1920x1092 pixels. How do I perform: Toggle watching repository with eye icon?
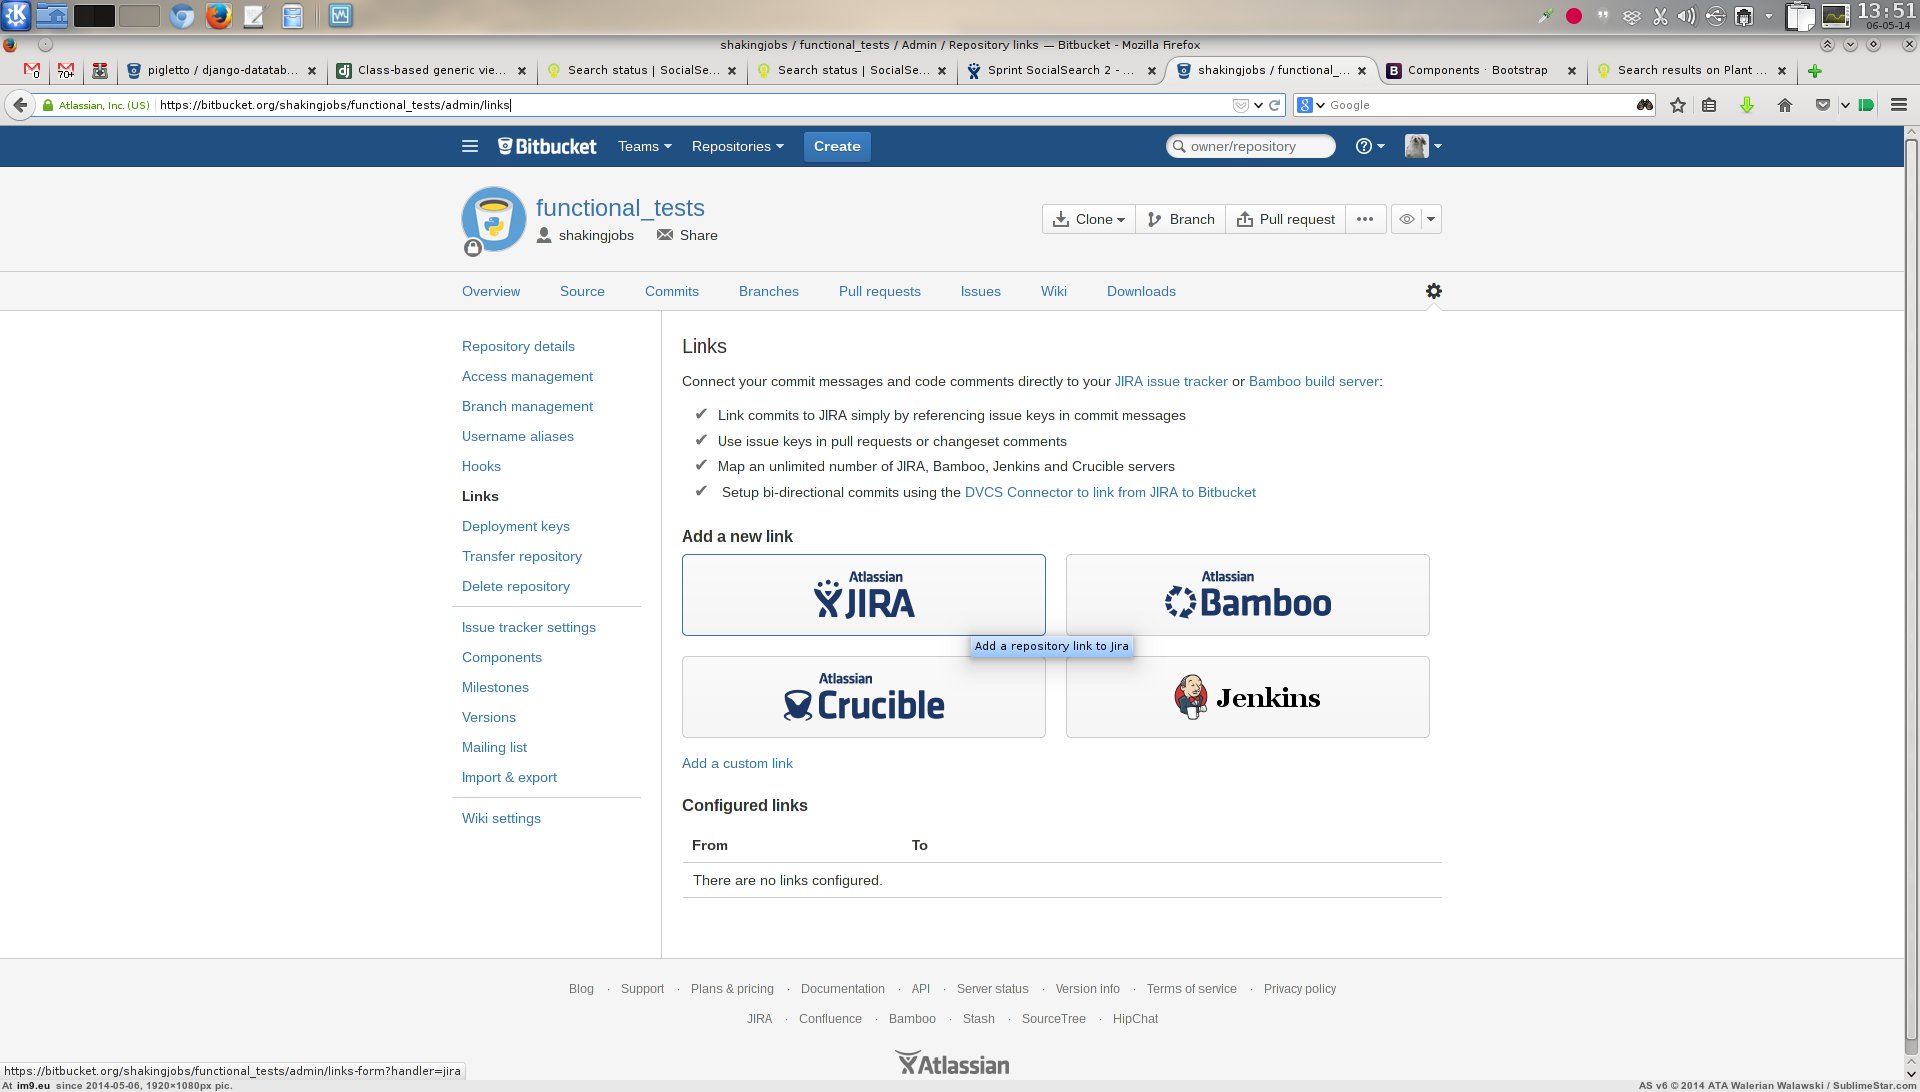(1406, 219)
